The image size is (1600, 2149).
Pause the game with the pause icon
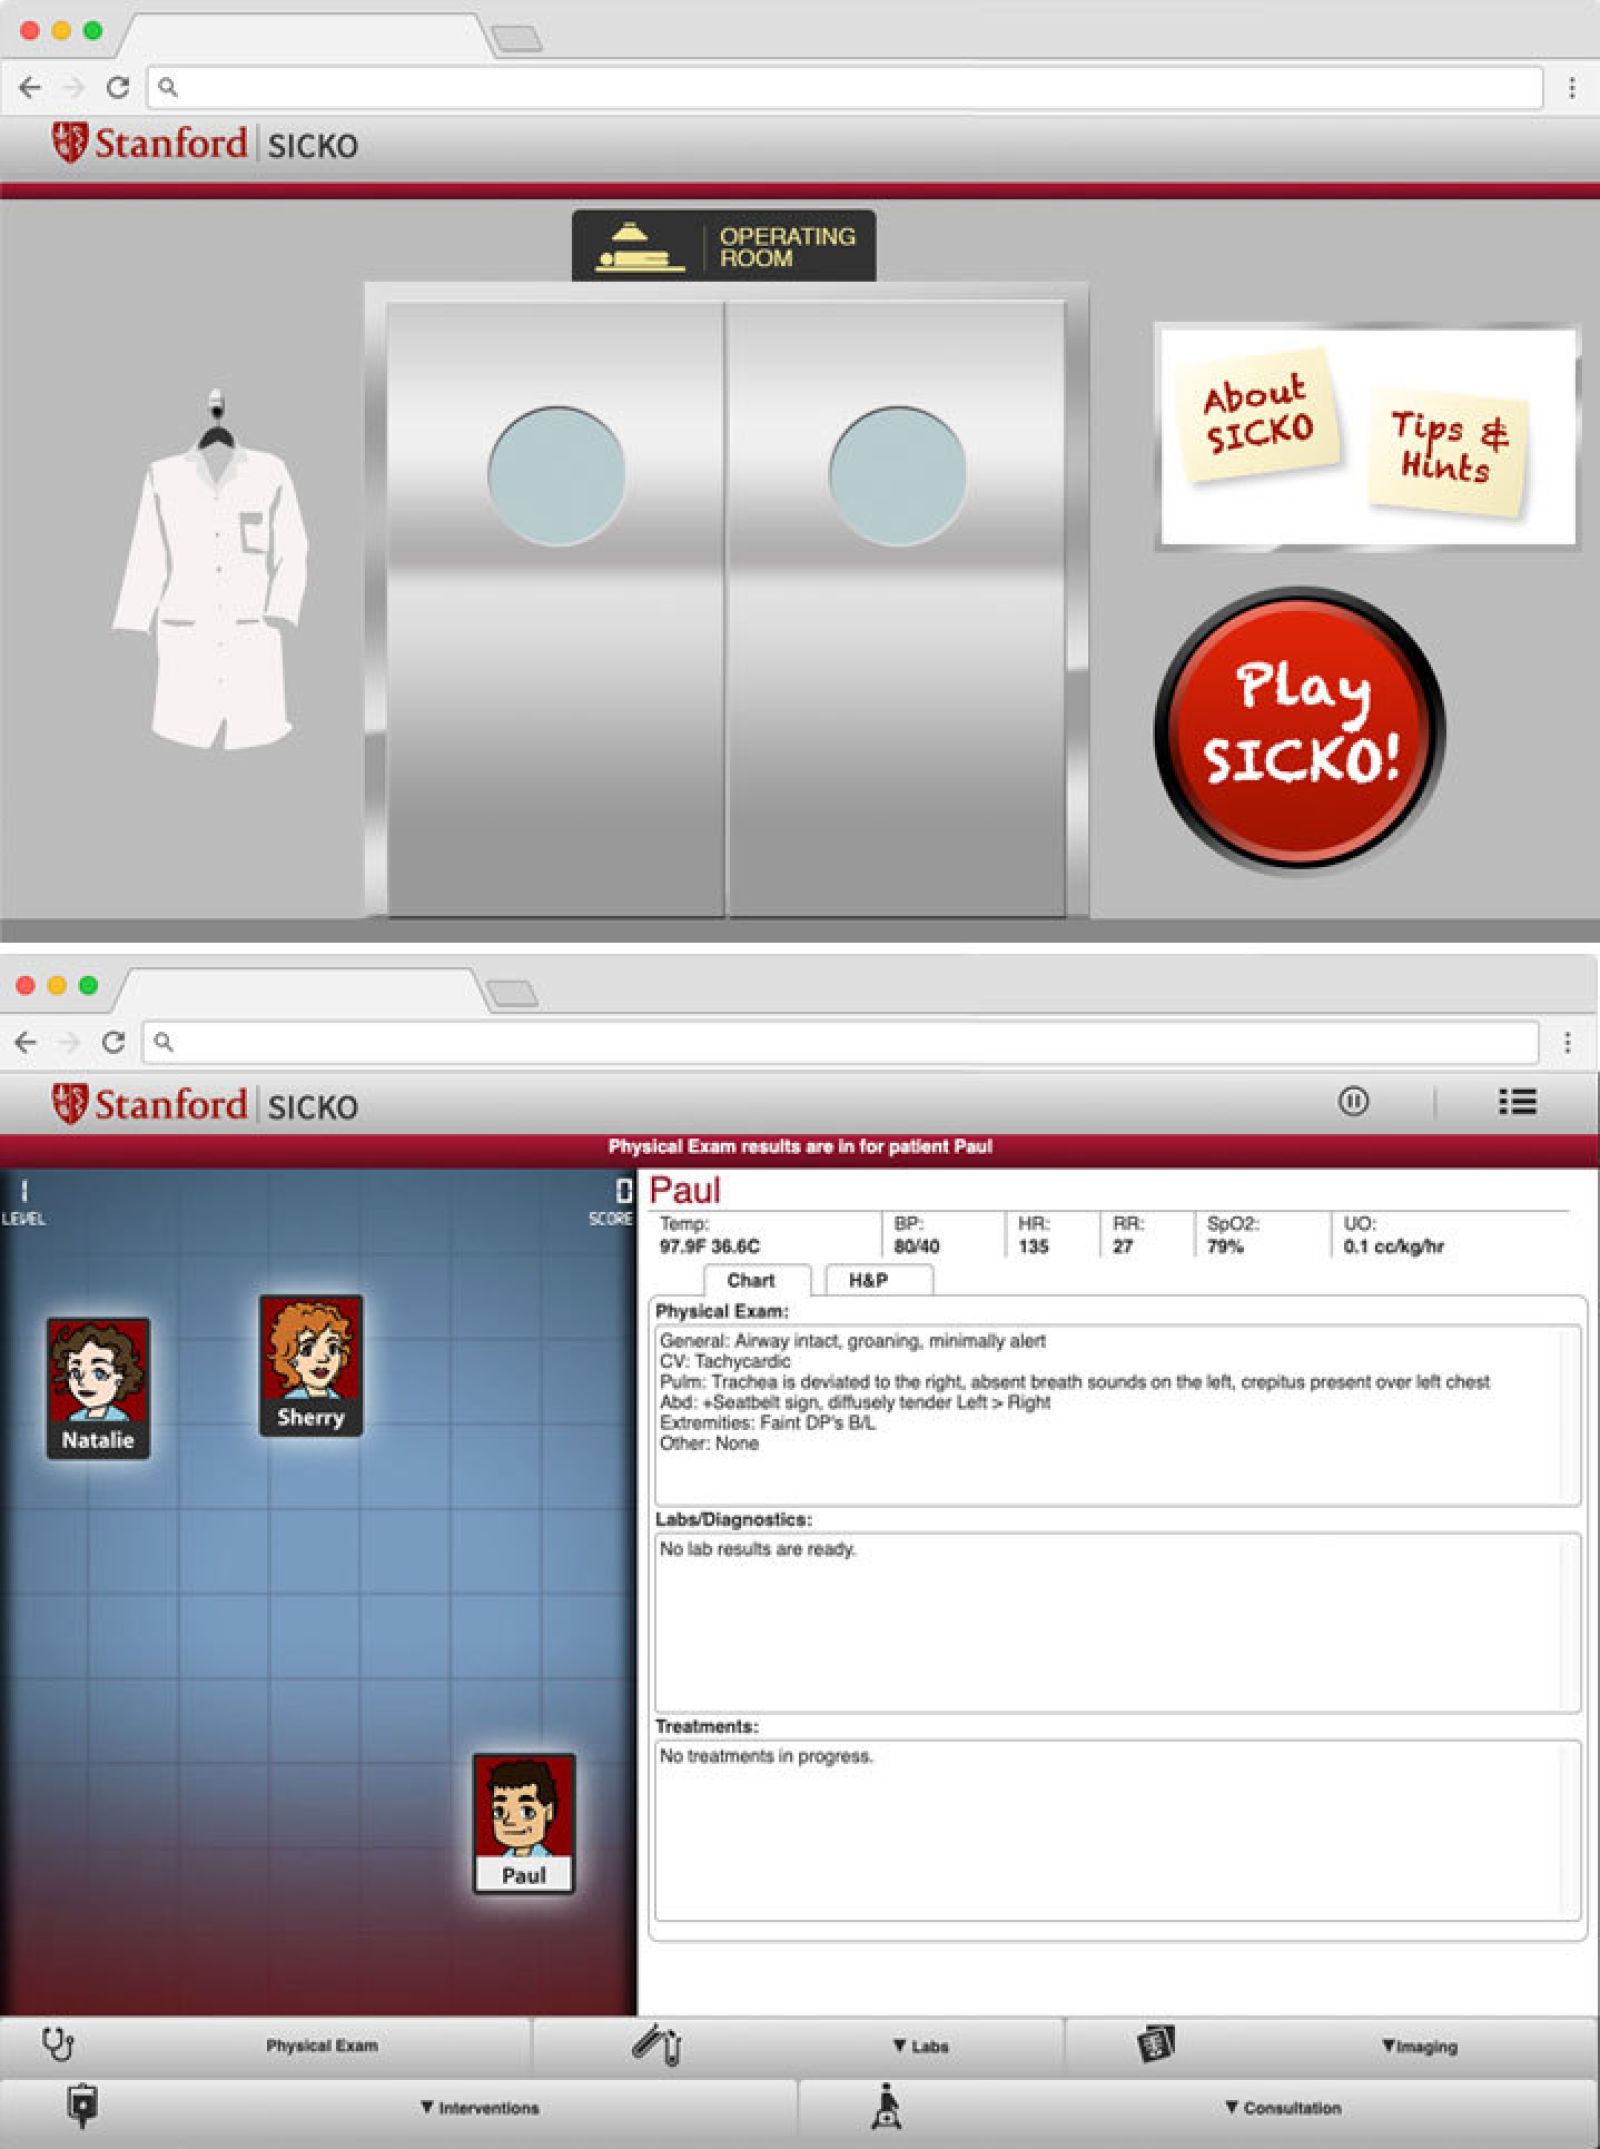click(x=1353, y=1101)
